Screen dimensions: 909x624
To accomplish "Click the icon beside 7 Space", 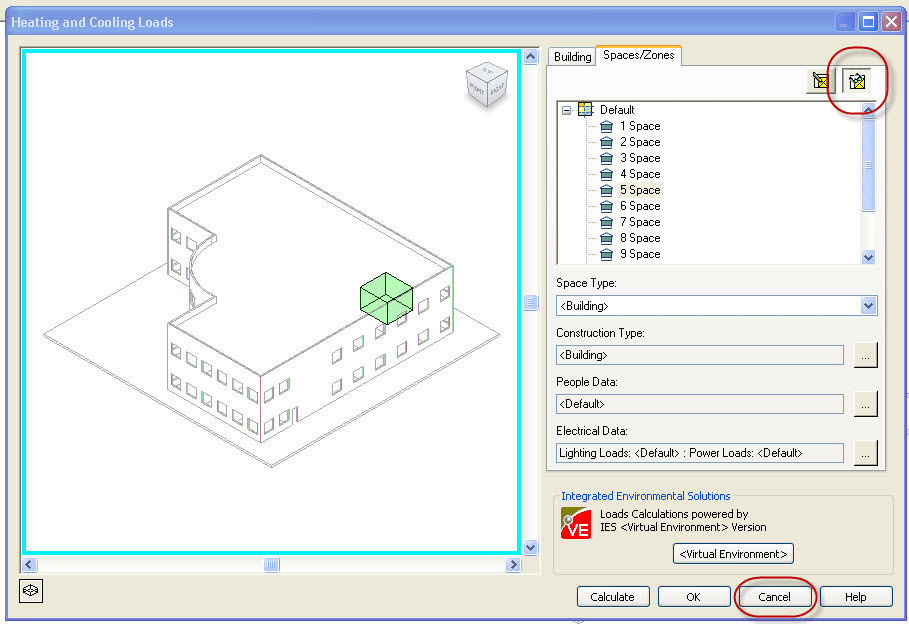I will click(x=606, y=222).
